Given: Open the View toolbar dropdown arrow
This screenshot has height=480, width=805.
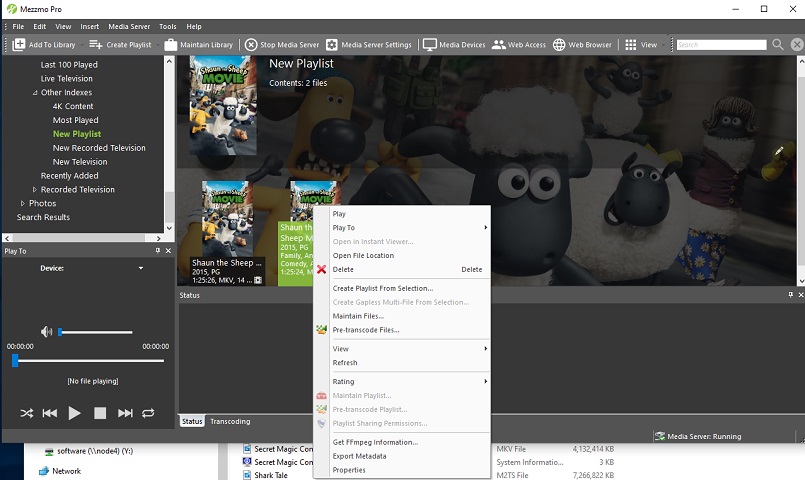Looking at the screenshot, I should pos(663,45).
